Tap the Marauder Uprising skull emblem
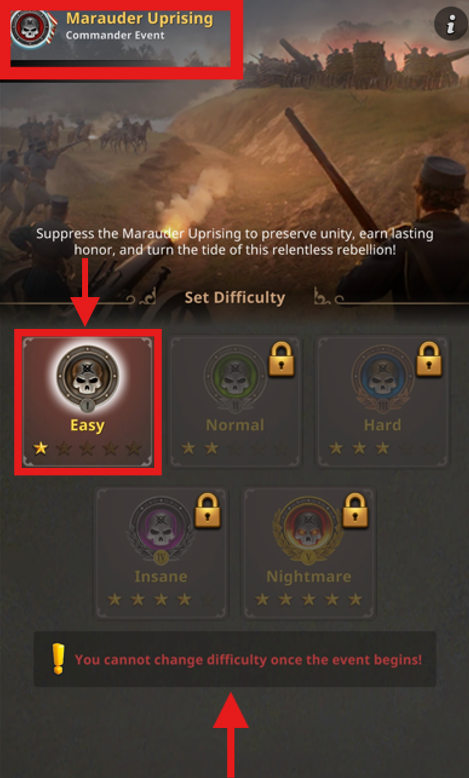 [x=33, y=29]
